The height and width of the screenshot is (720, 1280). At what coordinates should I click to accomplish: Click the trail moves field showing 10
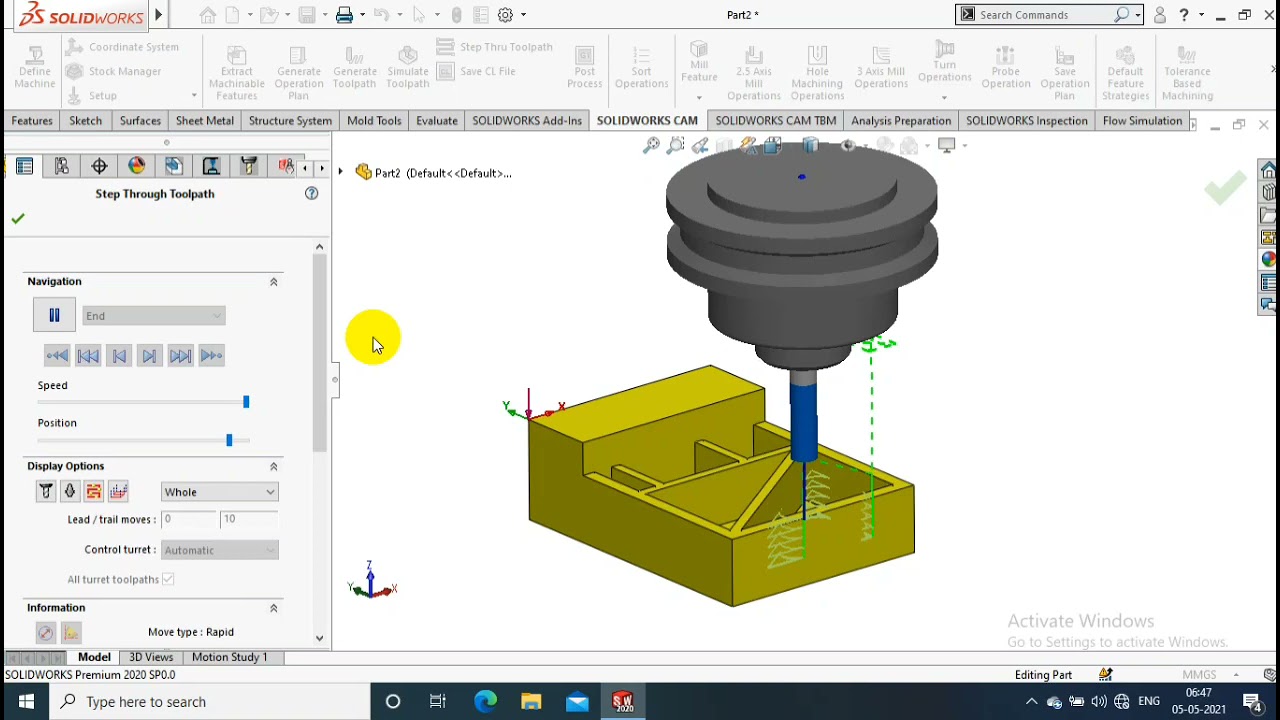[x=249, y=519]
